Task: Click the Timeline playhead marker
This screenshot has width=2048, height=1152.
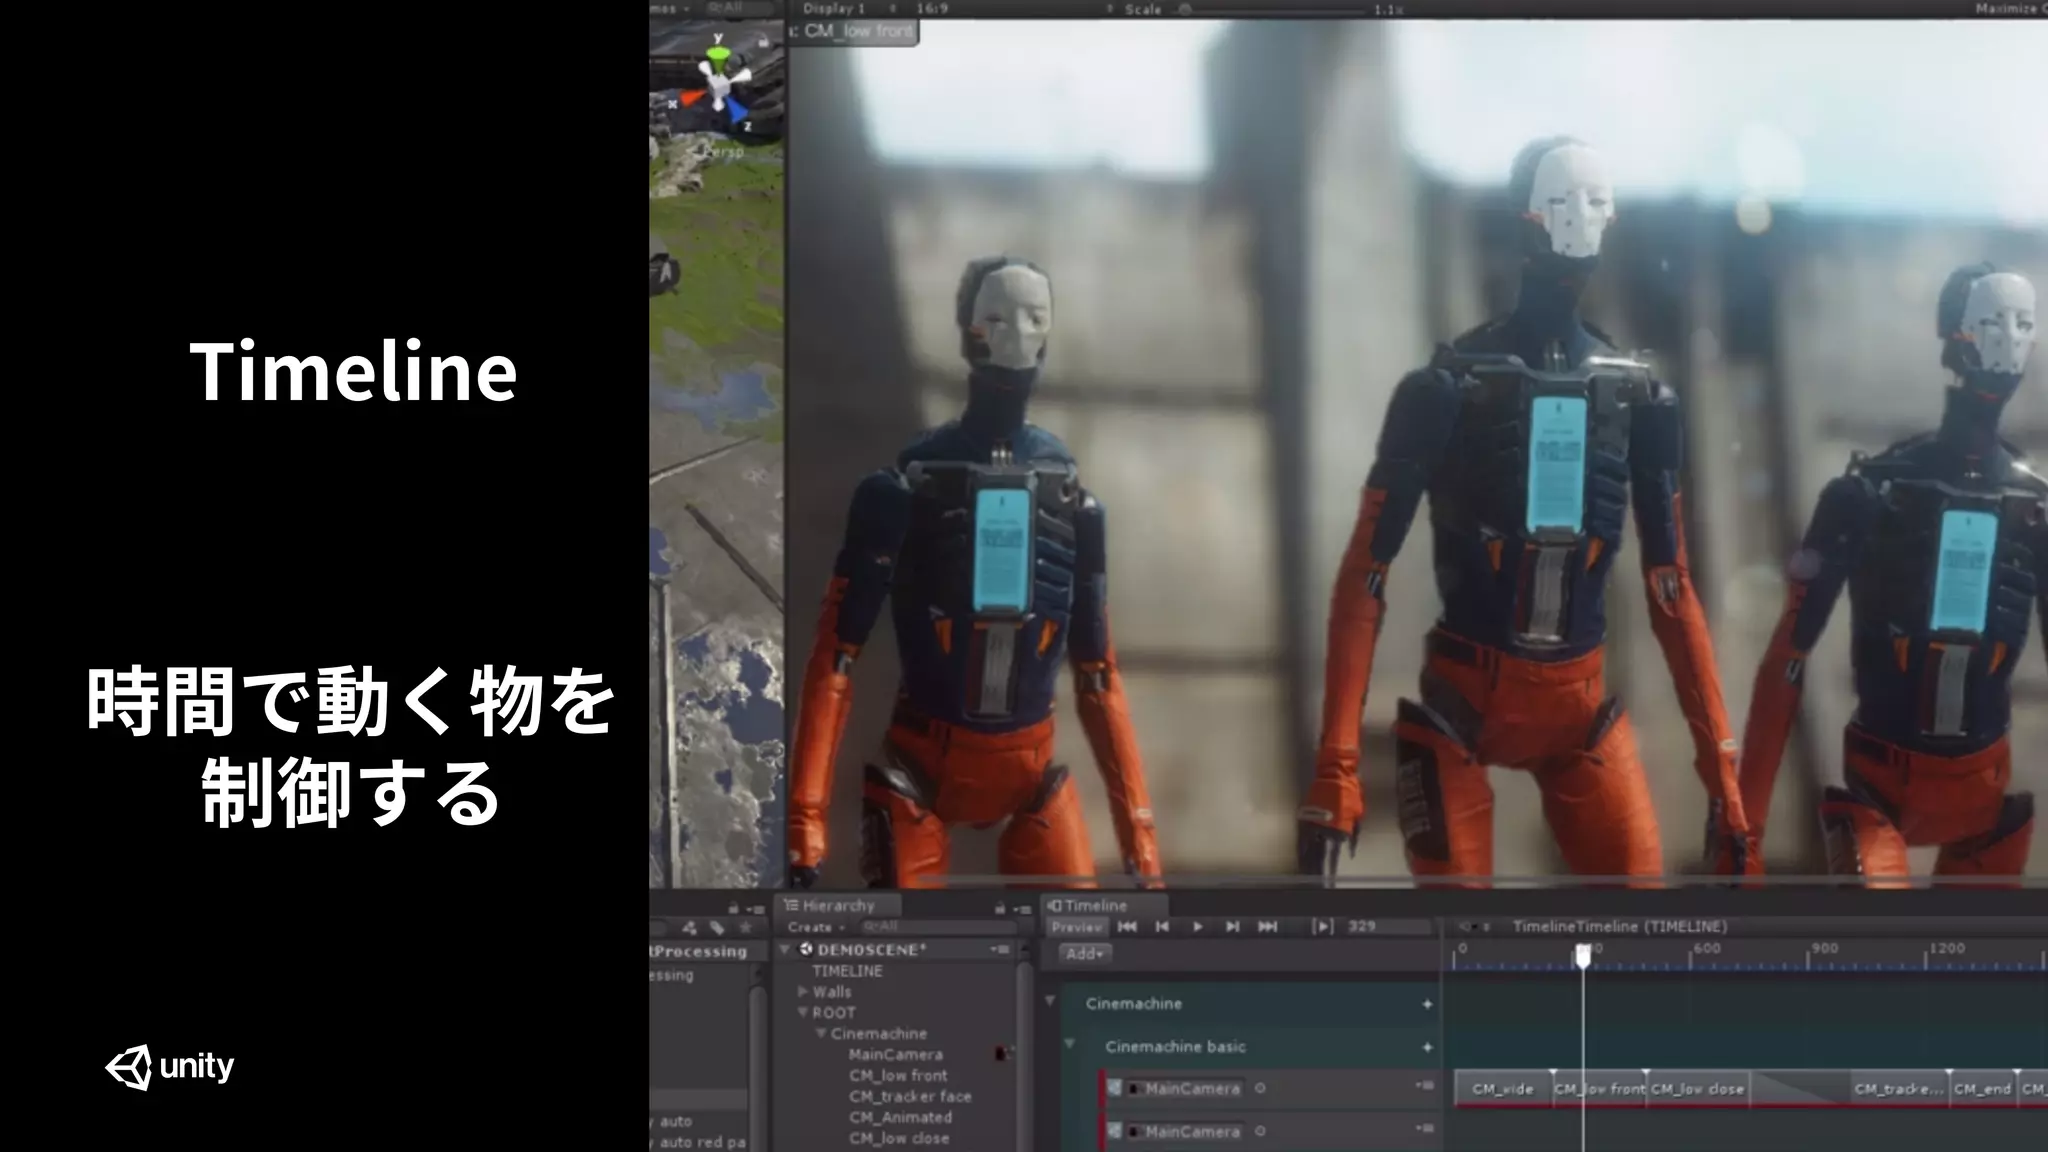Action: (x=1583, y=956)
